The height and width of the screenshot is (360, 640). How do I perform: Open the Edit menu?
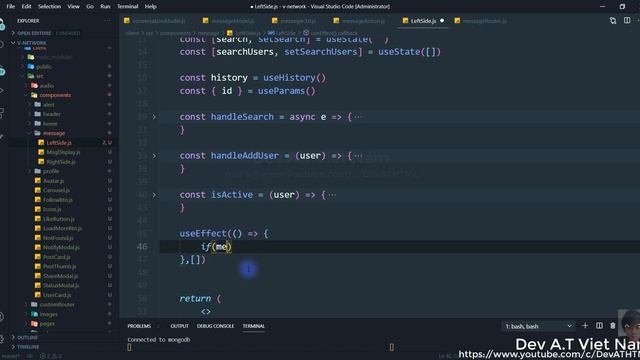[x=26, y=7]
